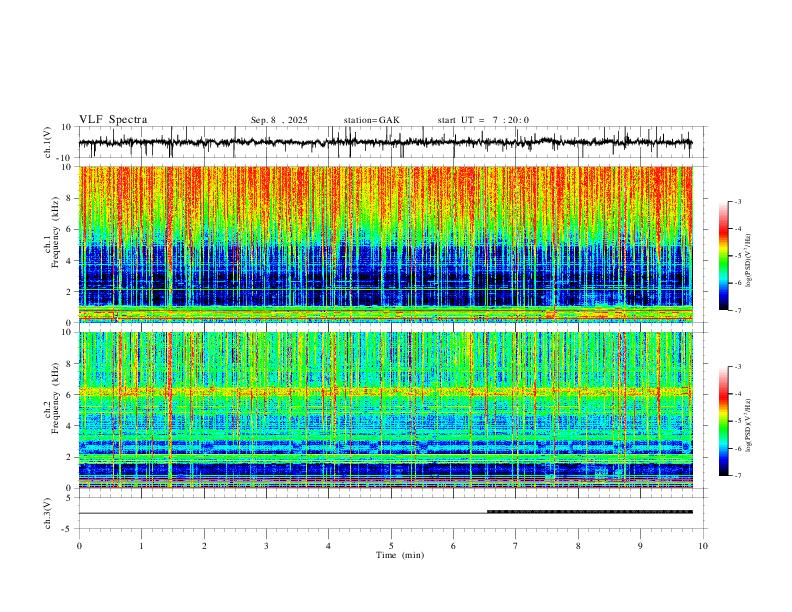The height and width of the screenshot is (612, 792).
Task: Click the "station=GAK" header label
Action: click(x=371, y=120)
